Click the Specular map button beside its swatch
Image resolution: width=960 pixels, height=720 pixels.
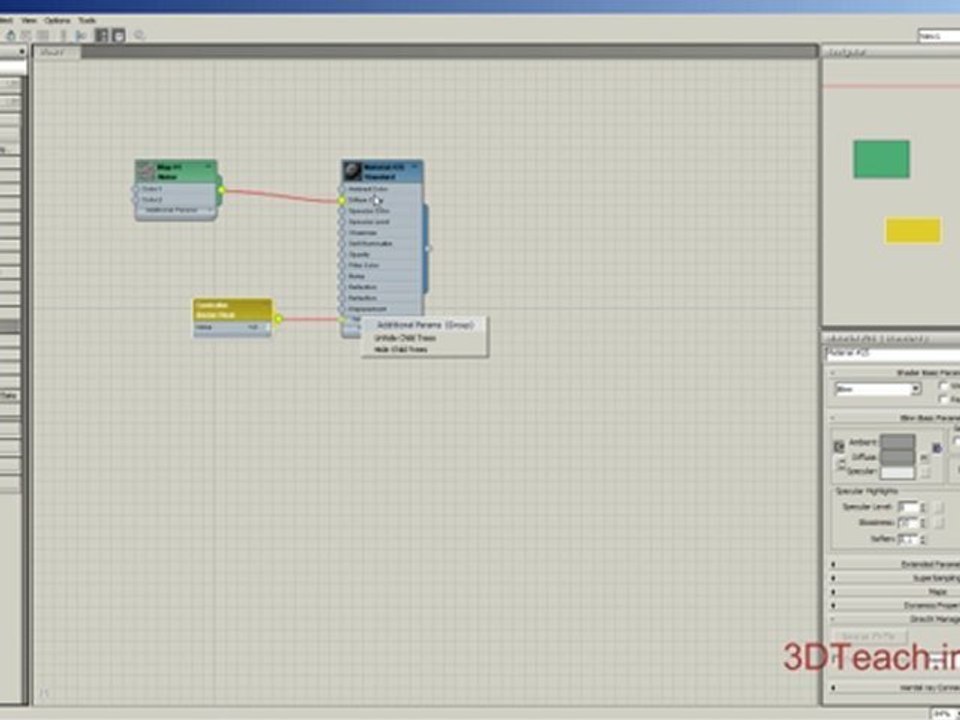pos(924,472)
